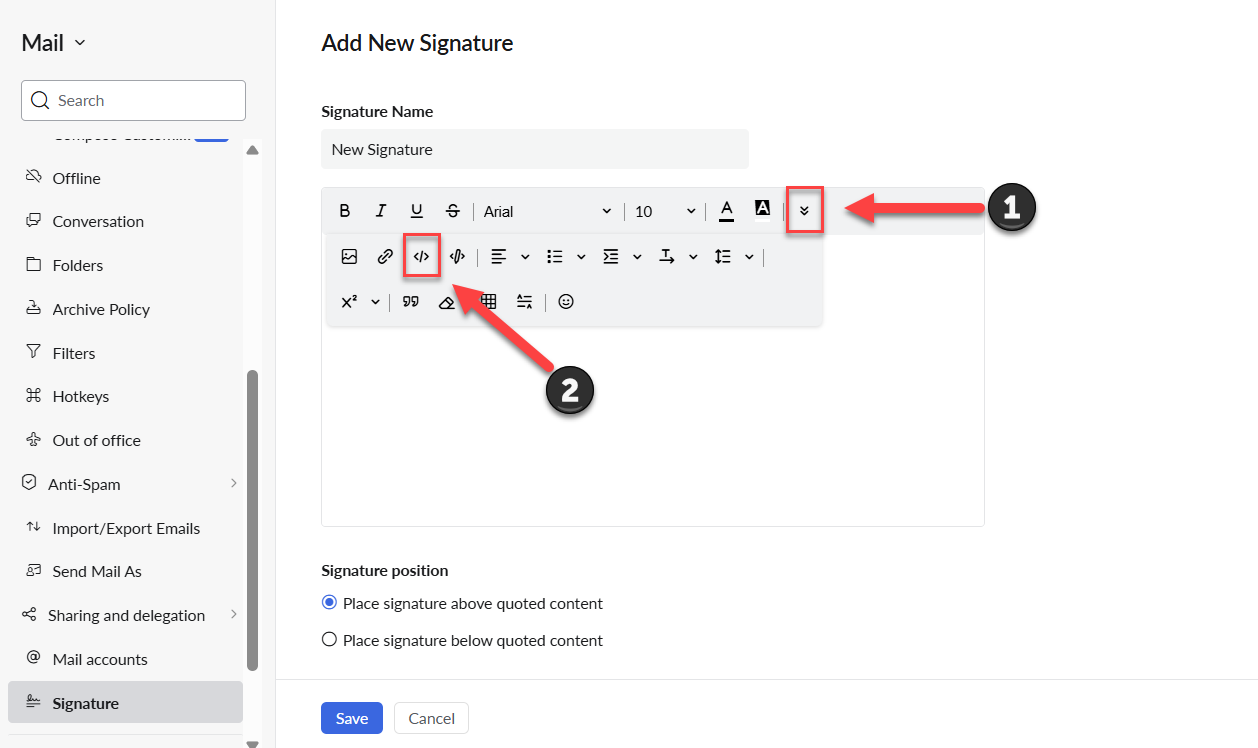Screen dimensions: 1258x748
Task: Click the insert link icon
Action: pos(385,257)
